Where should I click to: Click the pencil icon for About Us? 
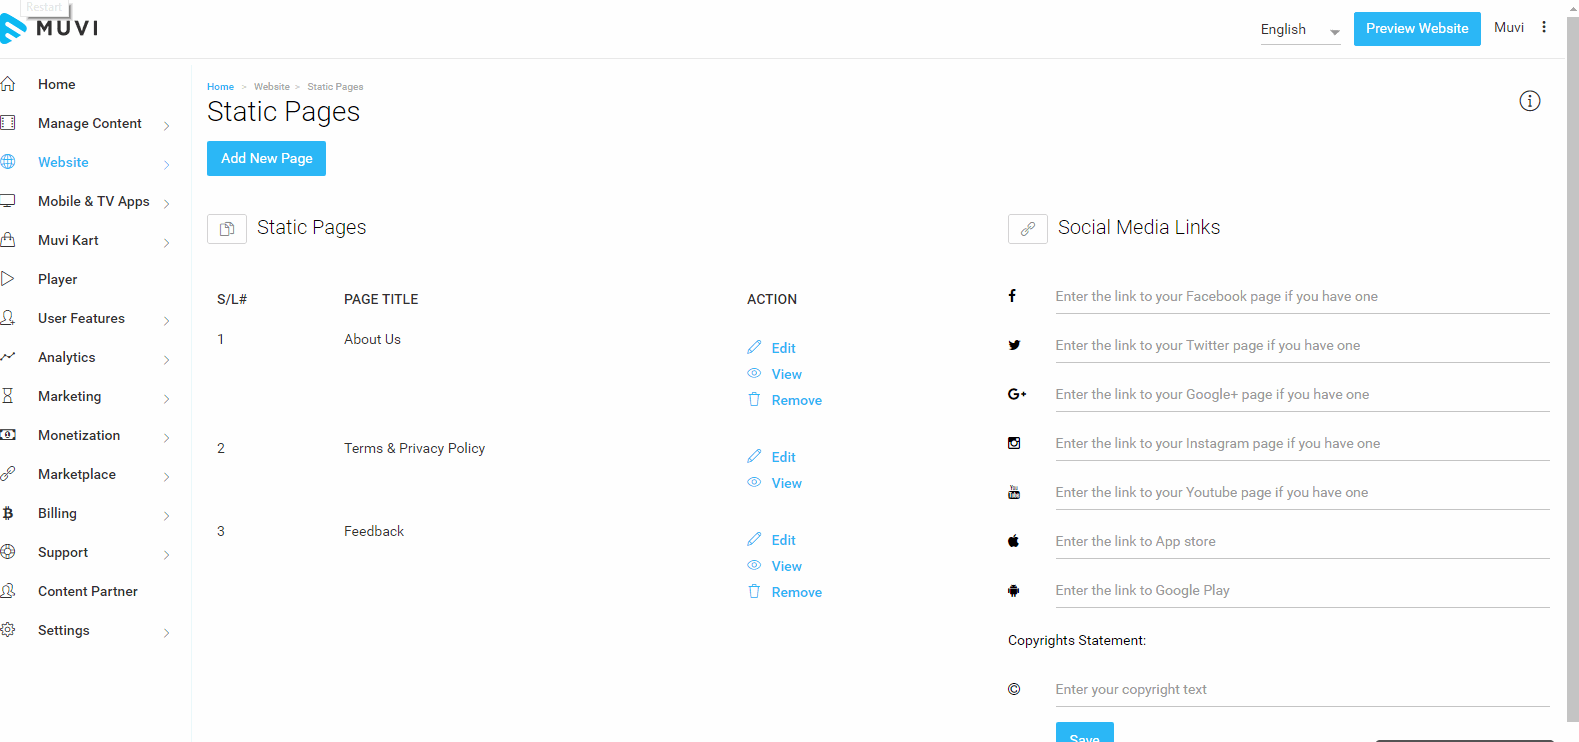tap(754, 347)
